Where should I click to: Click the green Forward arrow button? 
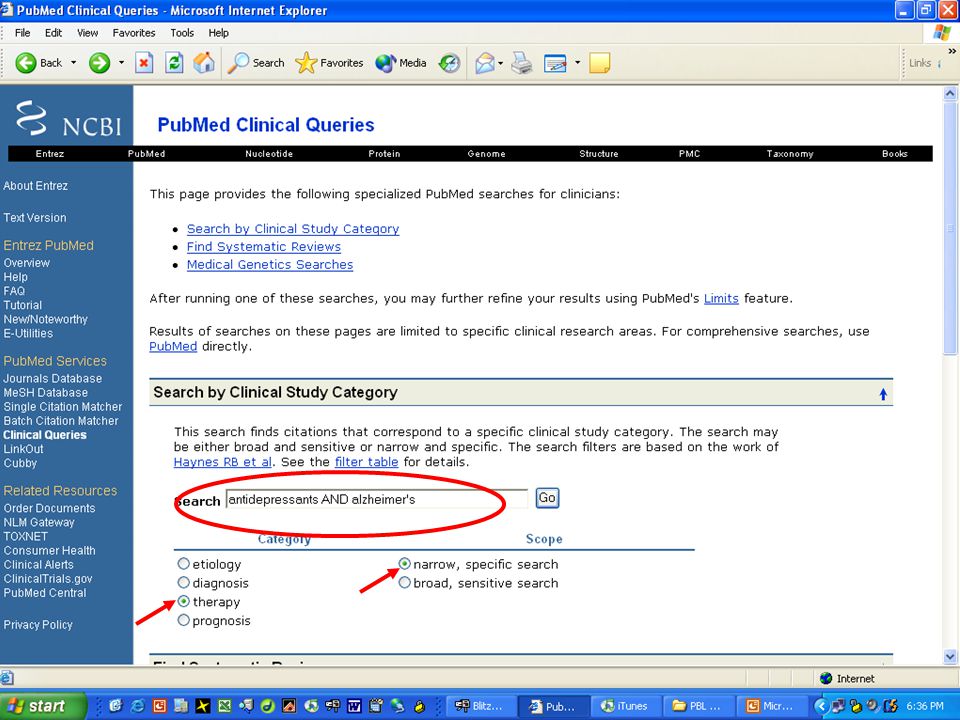99,62
